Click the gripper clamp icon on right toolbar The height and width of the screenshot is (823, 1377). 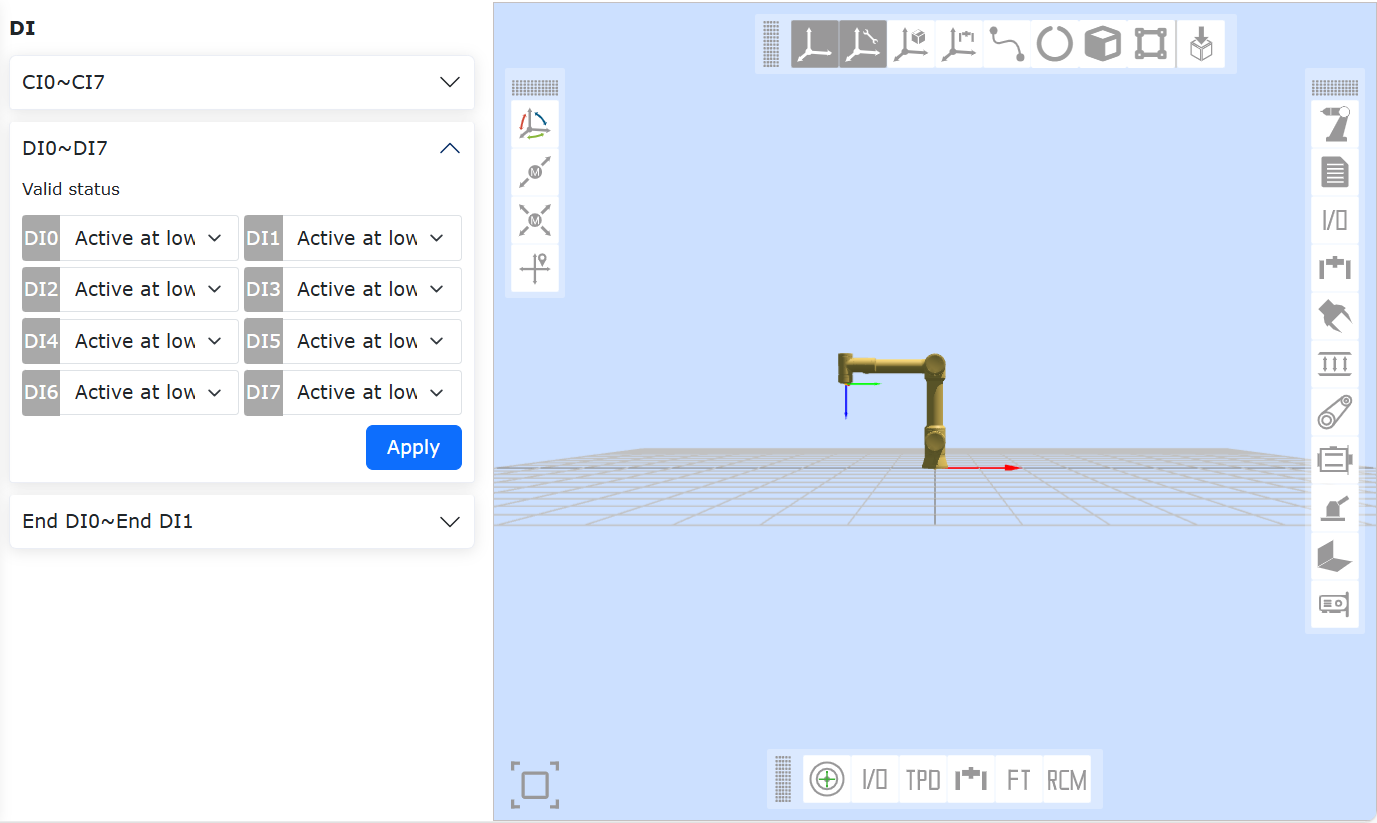[1335, 268]
